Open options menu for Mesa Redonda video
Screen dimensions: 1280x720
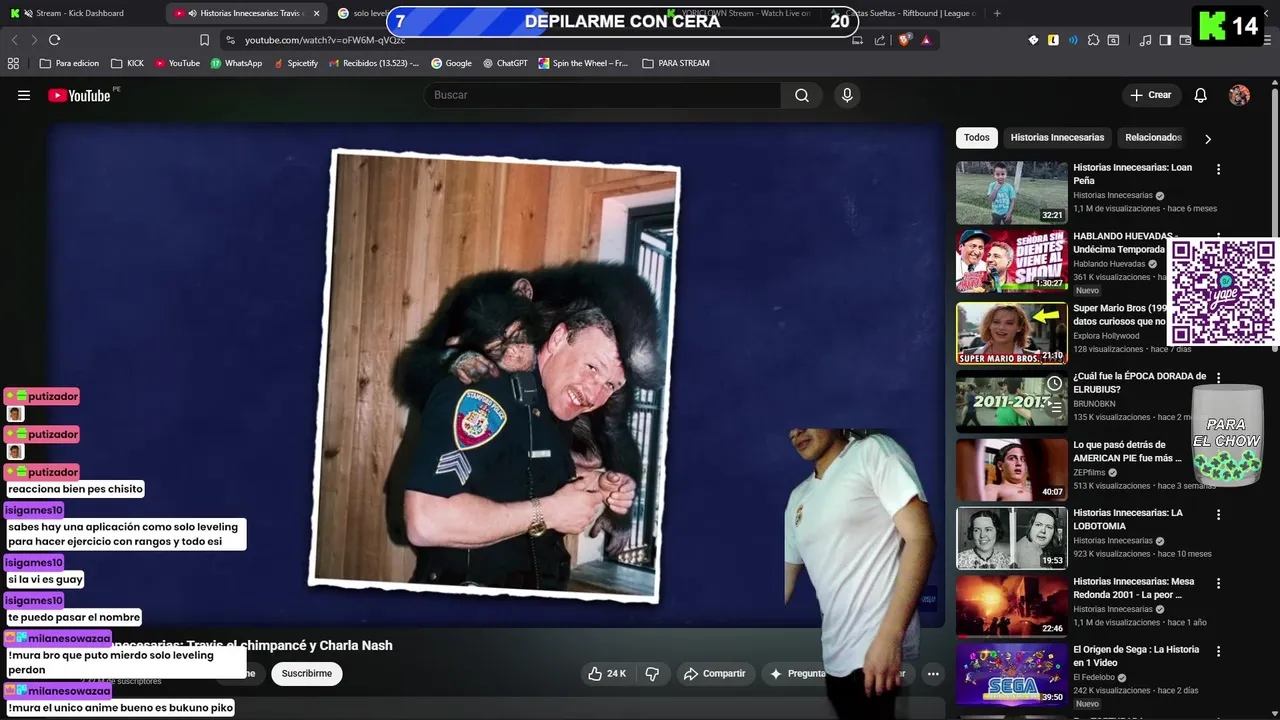tap(1218, 583)
